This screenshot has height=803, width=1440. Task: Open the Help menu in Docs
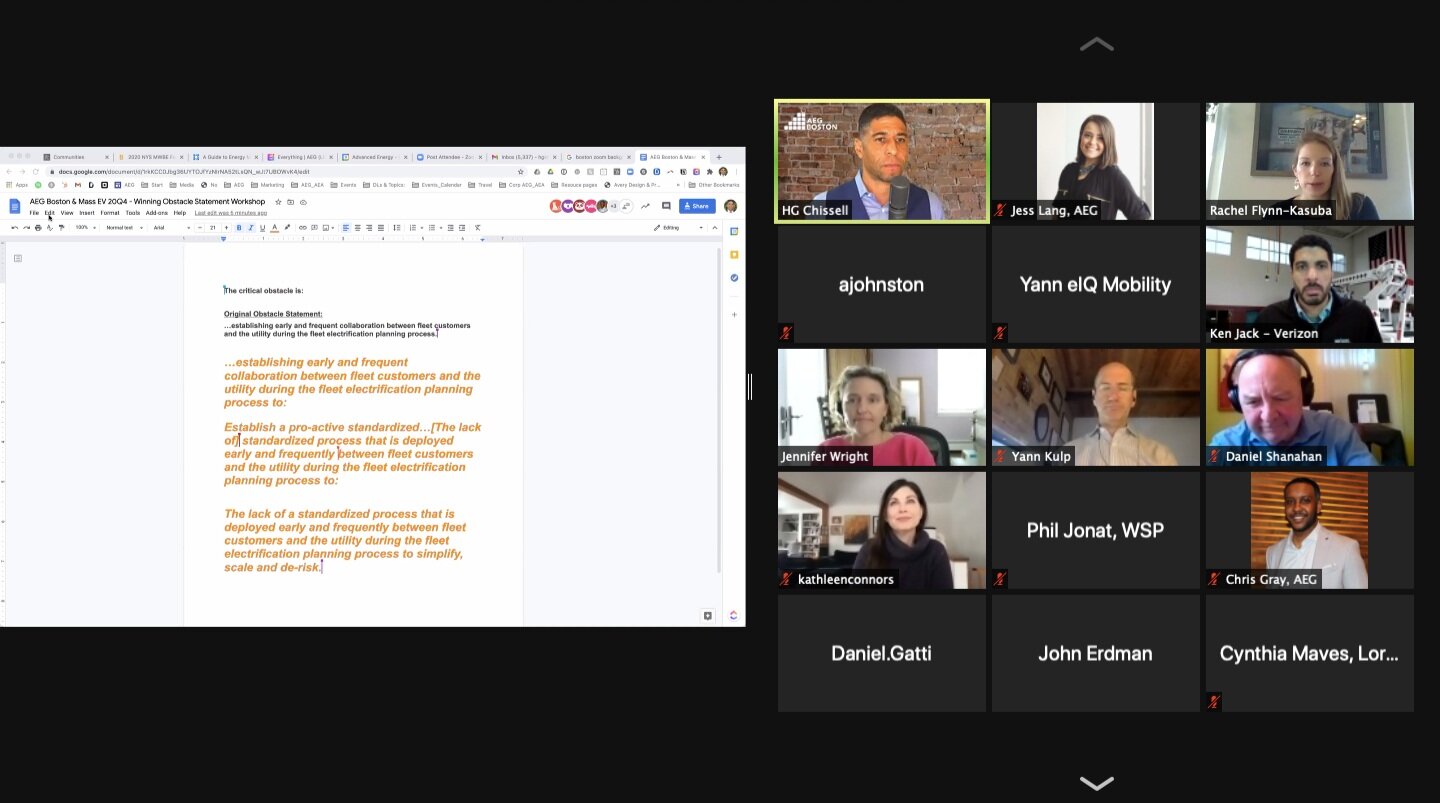point(180,213)
